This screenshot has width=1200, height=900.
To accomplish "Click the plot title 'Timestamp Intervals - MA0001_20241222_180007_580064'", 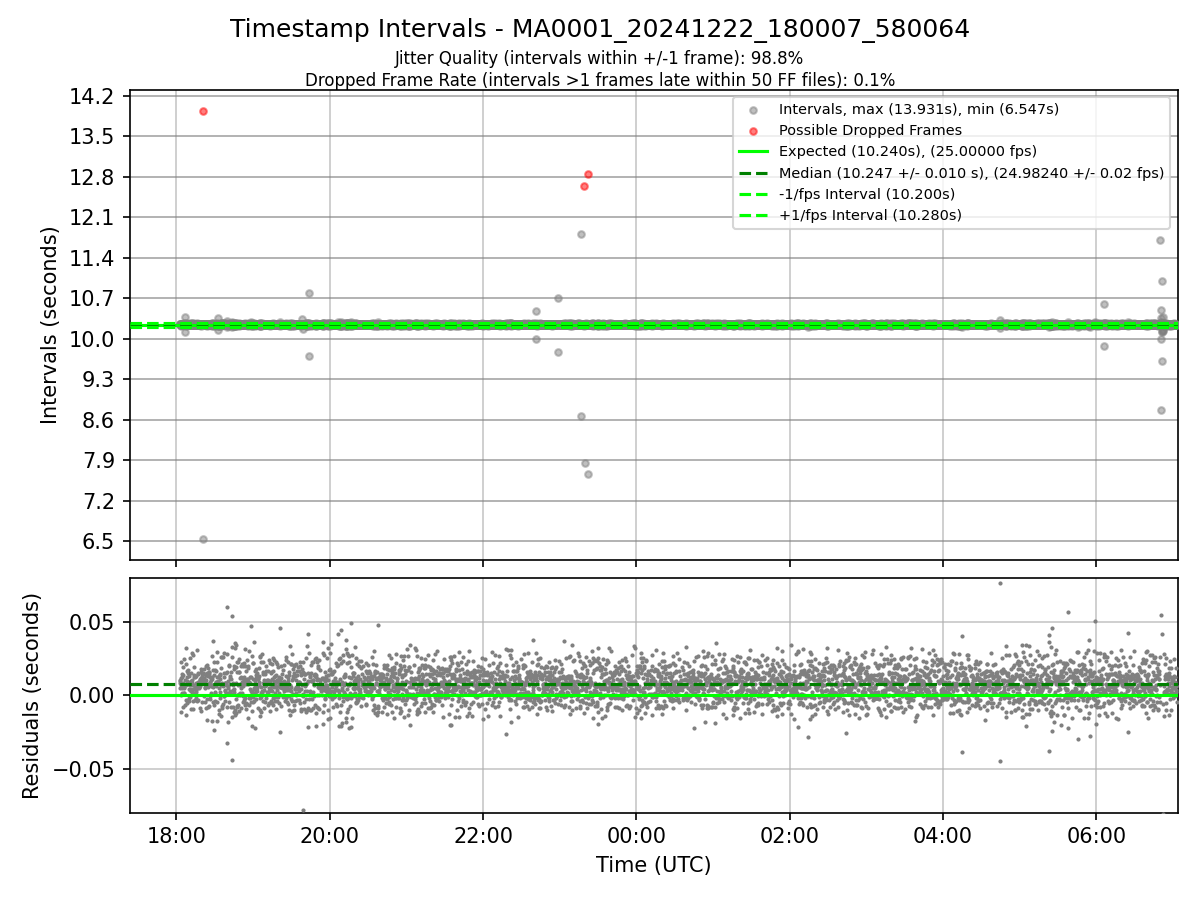I will tap(600, 29).
